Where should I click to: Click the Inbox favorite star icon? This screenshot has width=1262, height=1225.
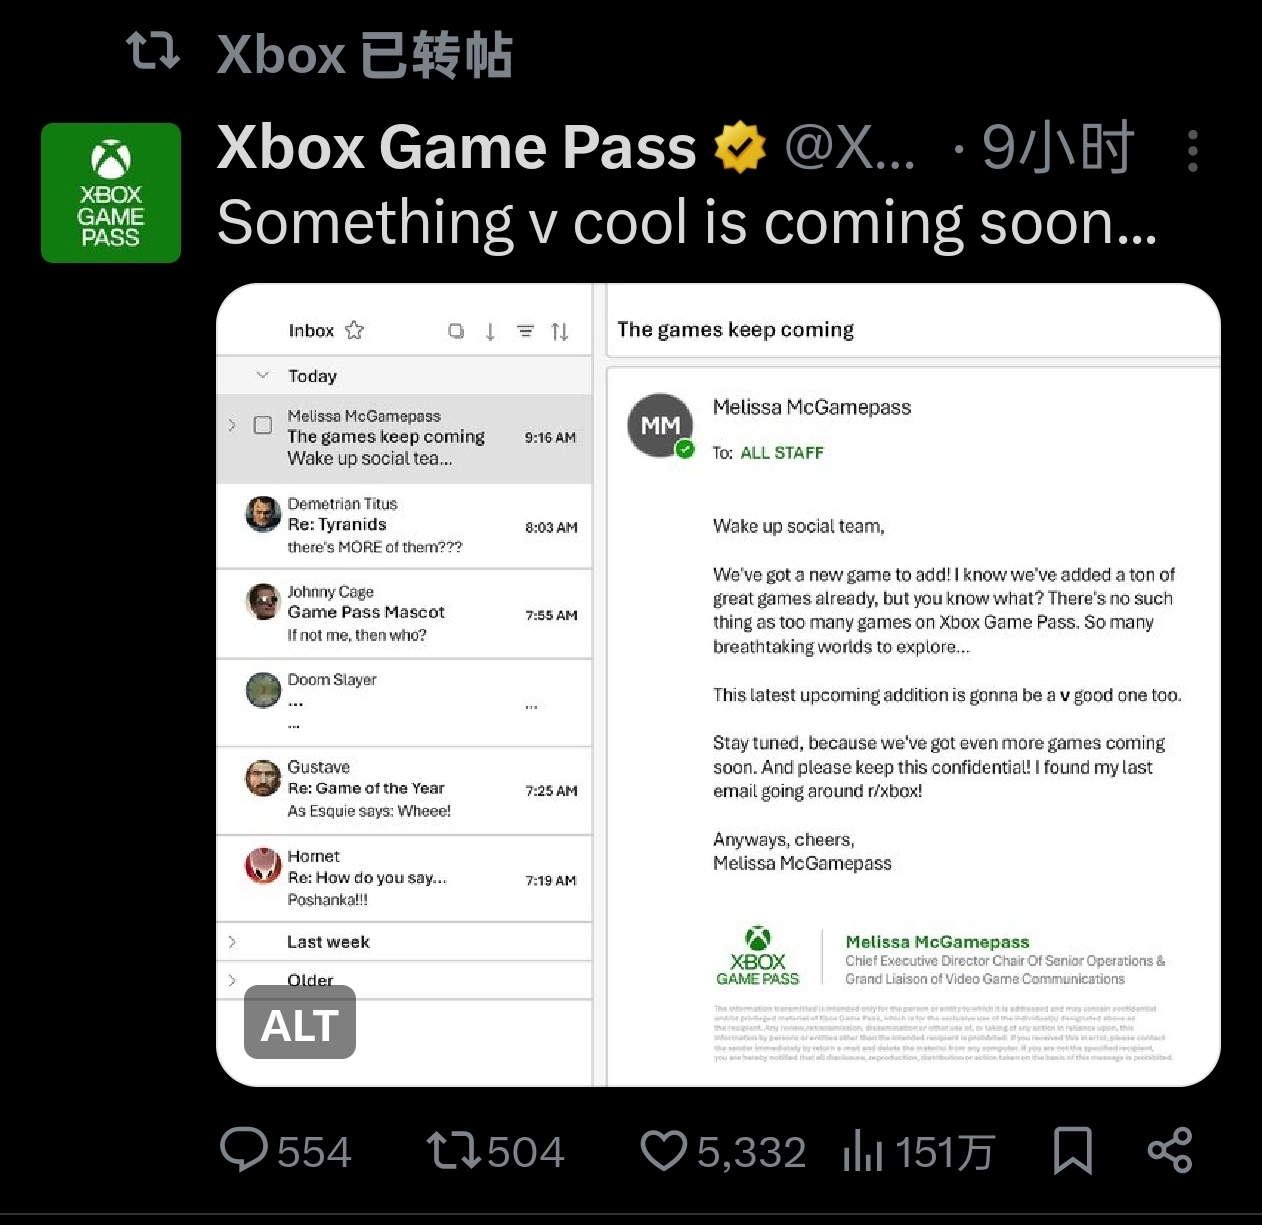pos(354,330)
